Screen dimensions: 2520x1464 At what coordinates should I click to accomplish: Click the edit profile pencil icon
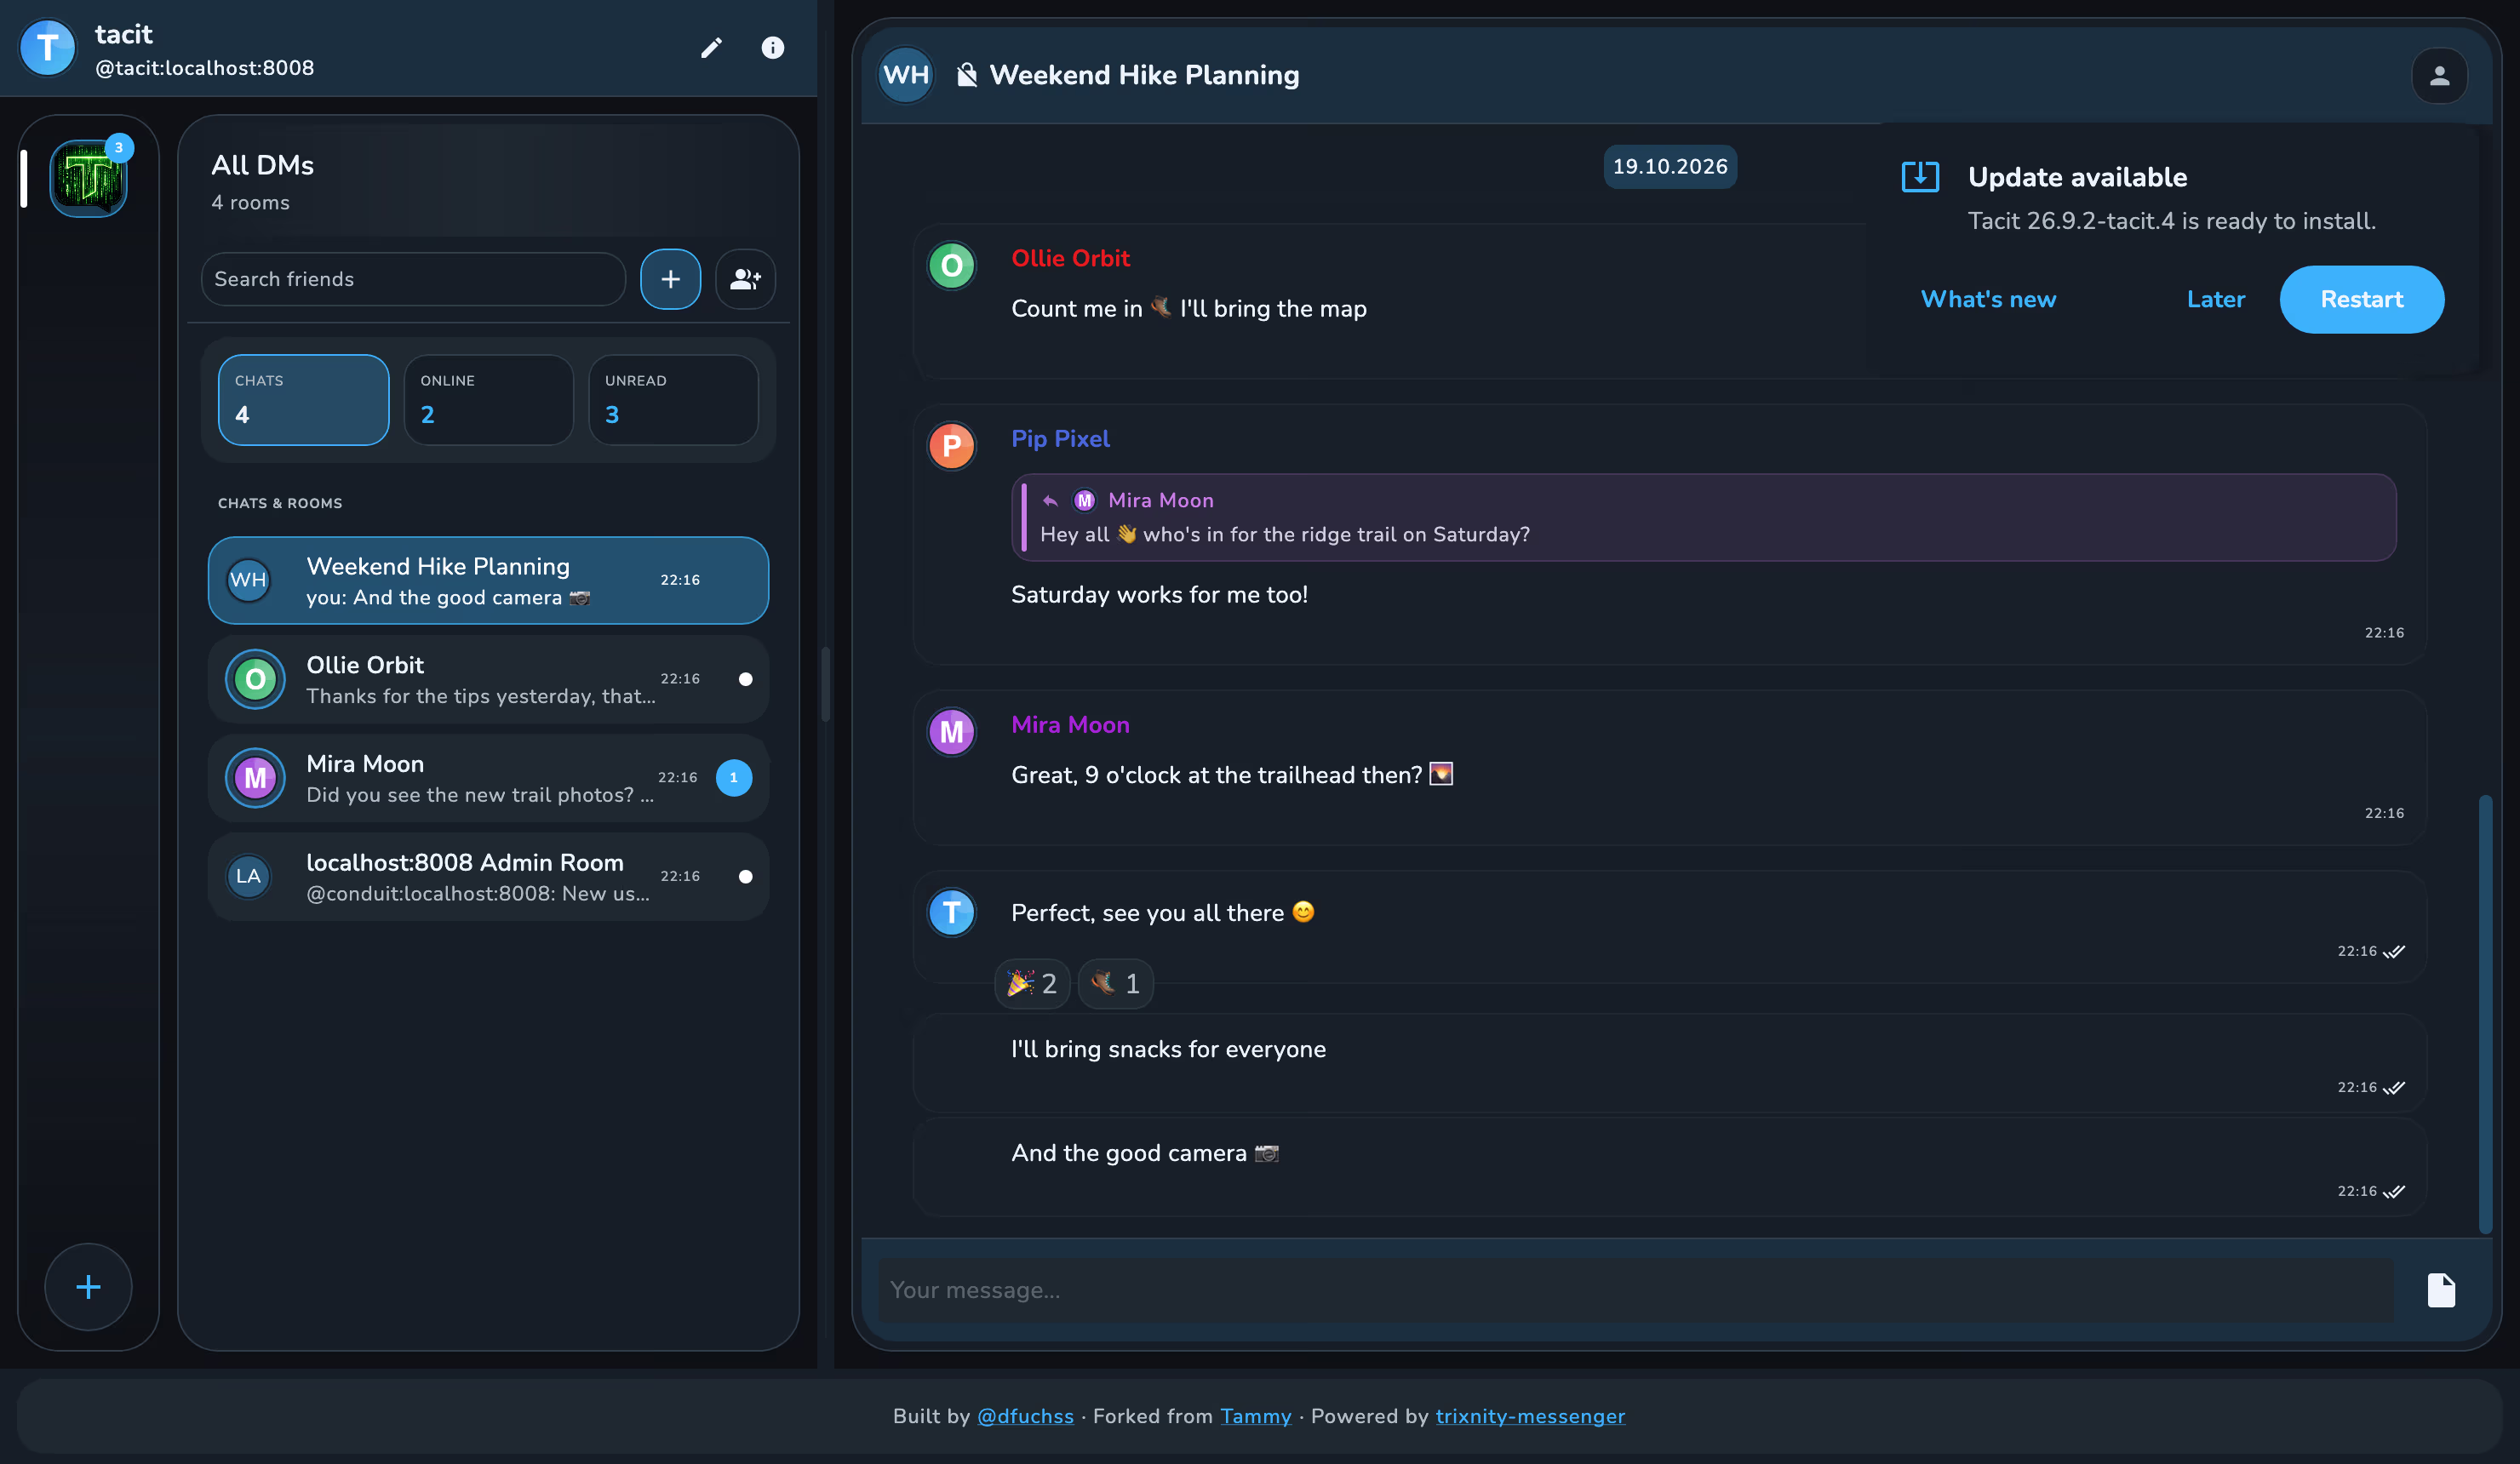click(711, 47)
